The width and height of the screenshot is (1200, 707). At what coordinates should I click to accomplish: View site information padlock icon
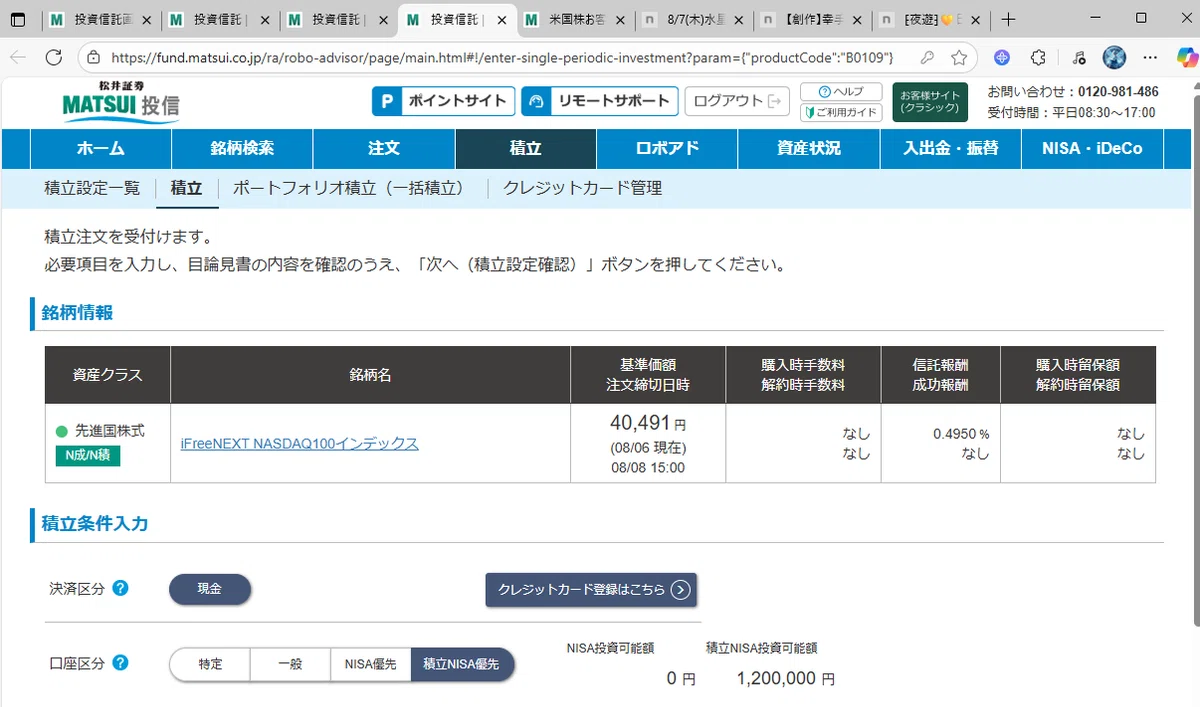point(94,57)
